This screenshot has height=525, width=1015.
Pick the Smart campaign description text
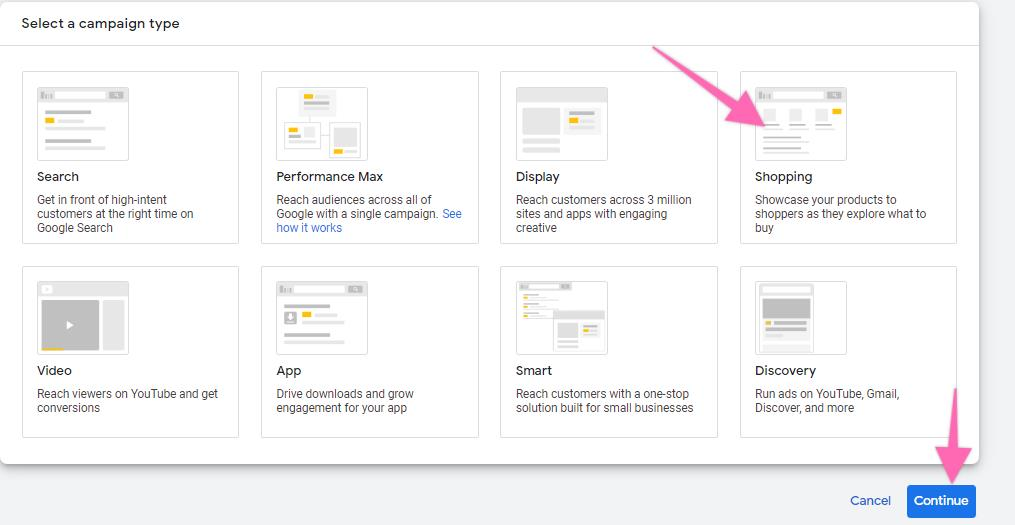(x=604, y=401)
